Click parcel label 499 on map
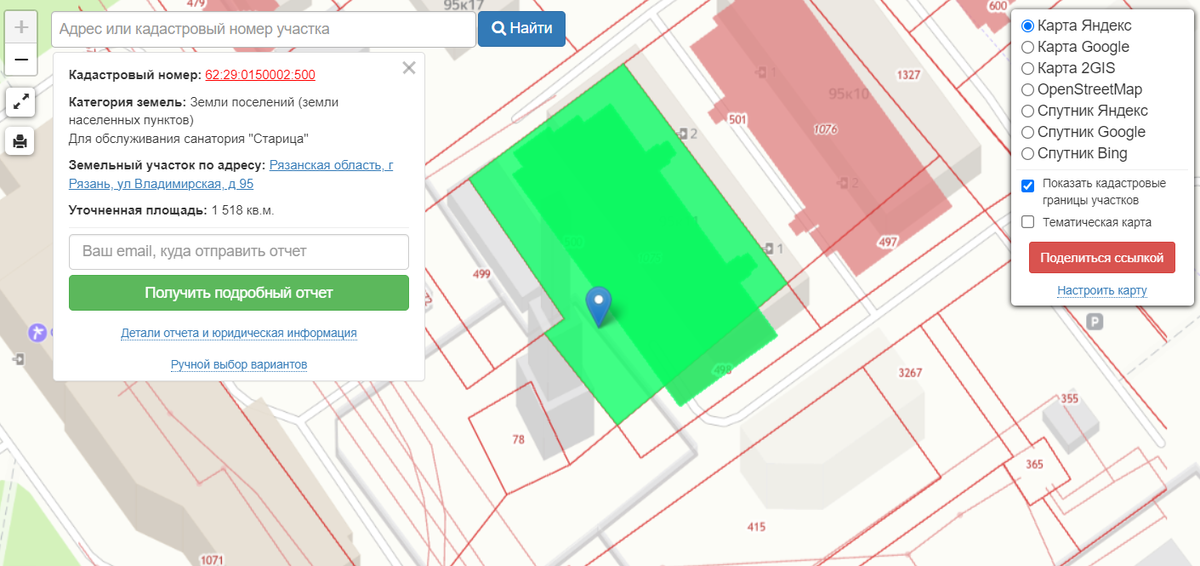Image resolution: width=1200 pixels, height=566 pixels. tap(482, 274)
